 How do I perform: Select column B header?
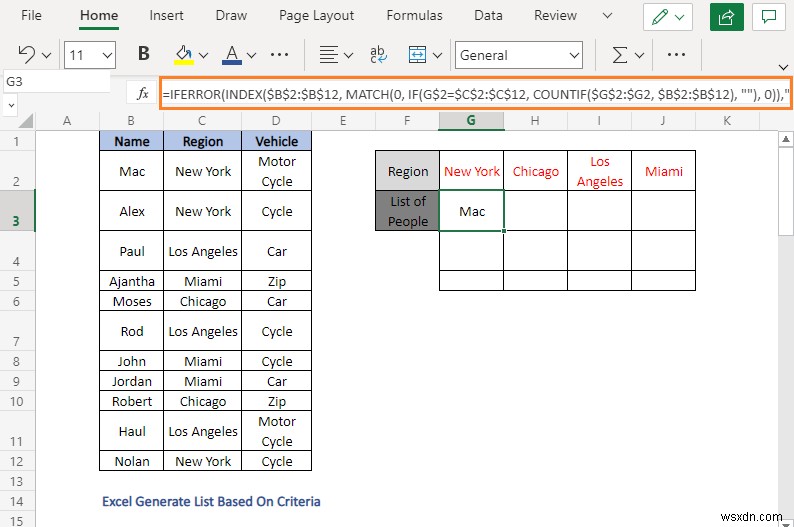coord(131,120)
